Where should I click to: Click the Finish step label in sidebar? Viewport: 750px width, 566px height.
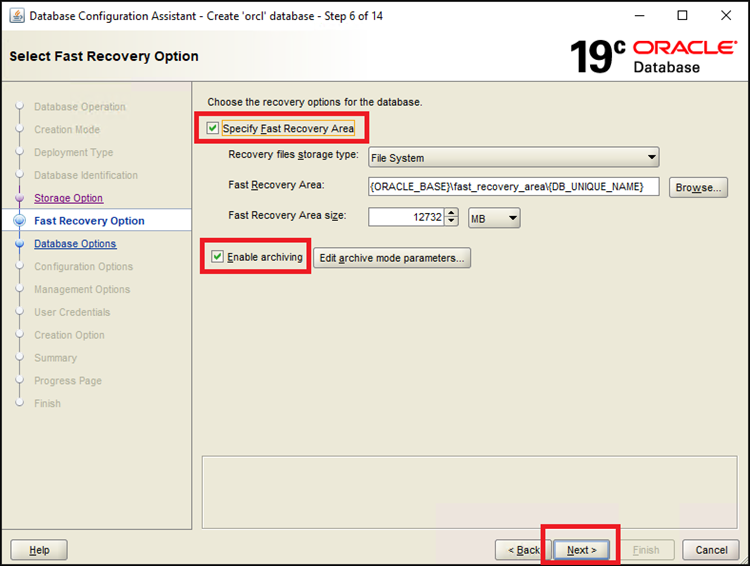click(47, 403)
